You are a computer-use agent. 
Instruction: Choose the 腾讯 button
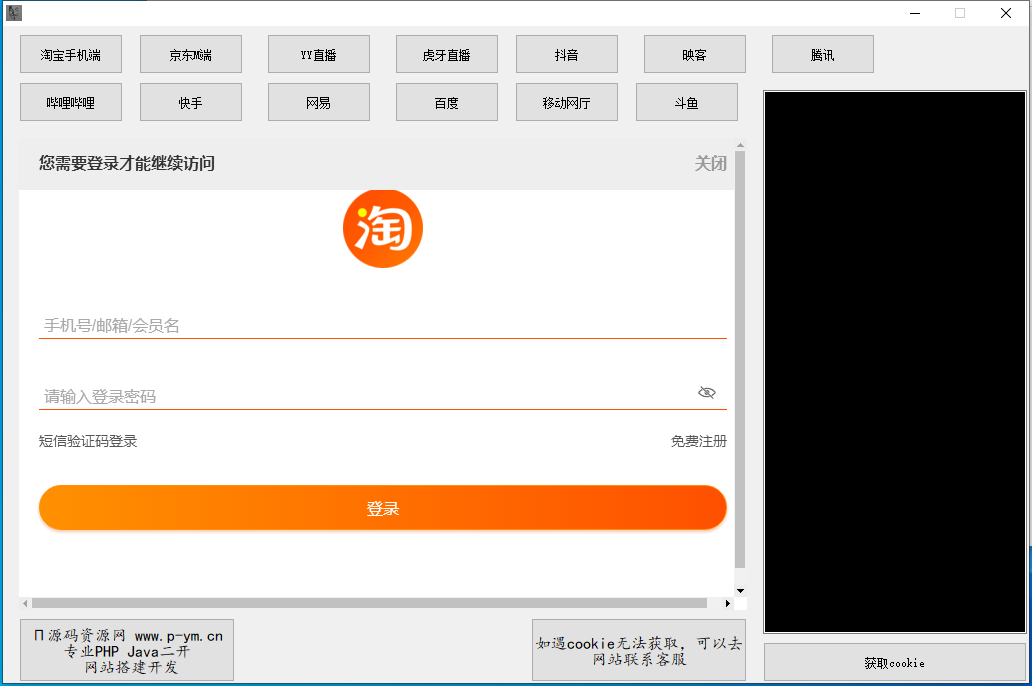pos(823,55)
